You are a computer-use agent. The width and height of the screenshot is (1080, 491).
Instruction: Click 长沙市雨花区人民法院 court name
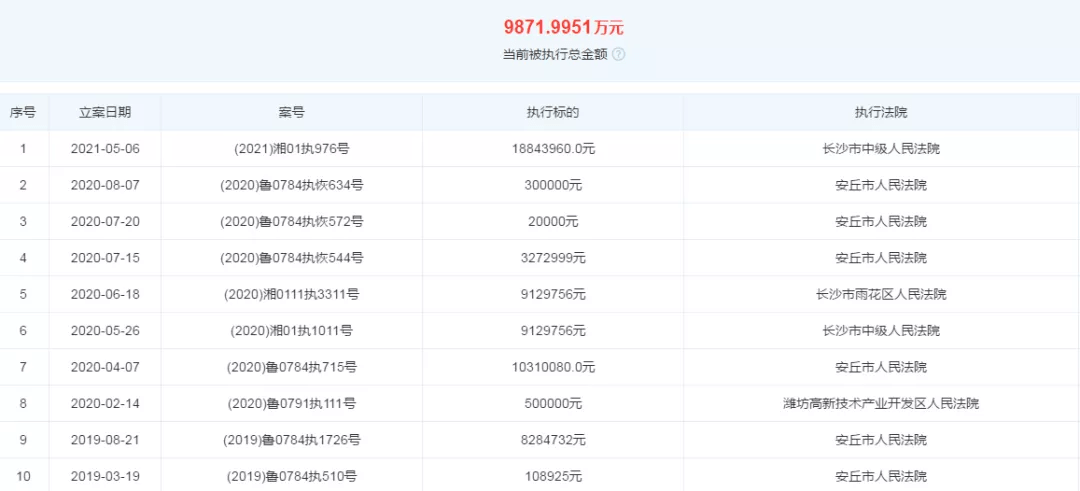(x=881, y=295)
